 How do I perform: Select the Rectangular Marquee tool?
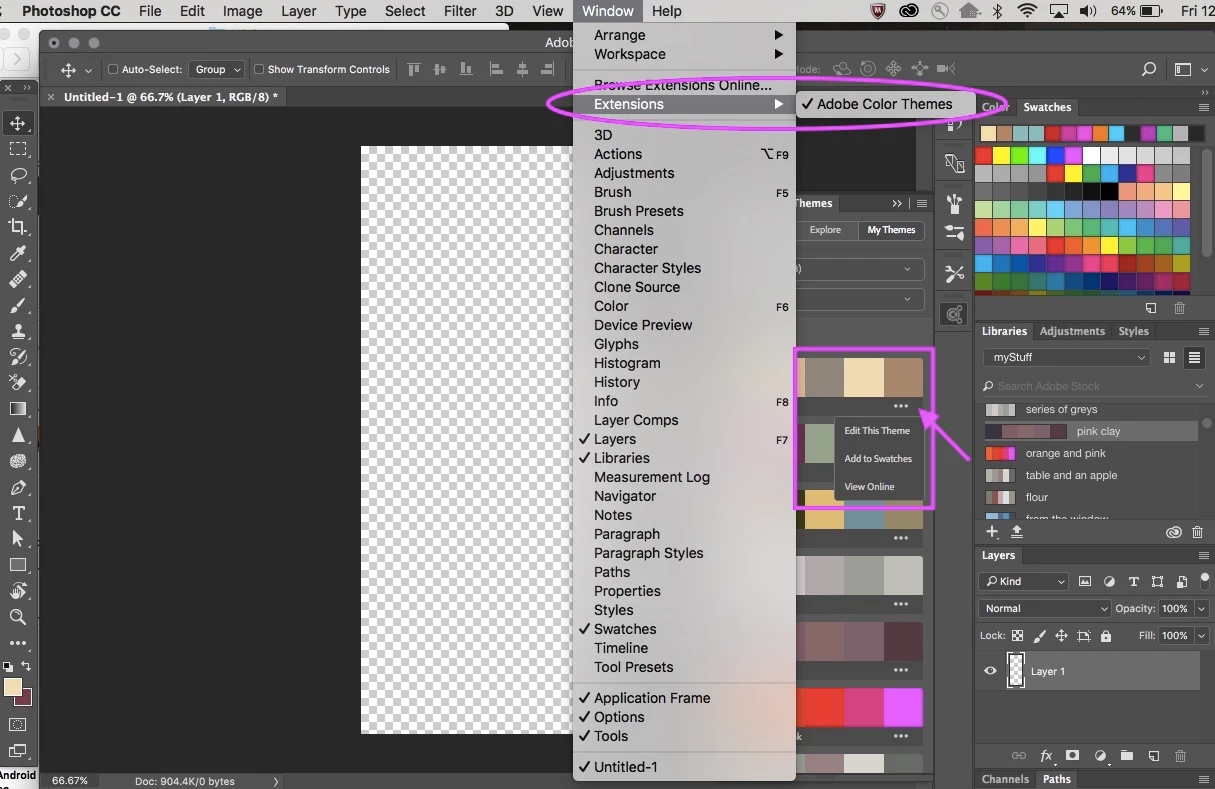click(18, 149)
